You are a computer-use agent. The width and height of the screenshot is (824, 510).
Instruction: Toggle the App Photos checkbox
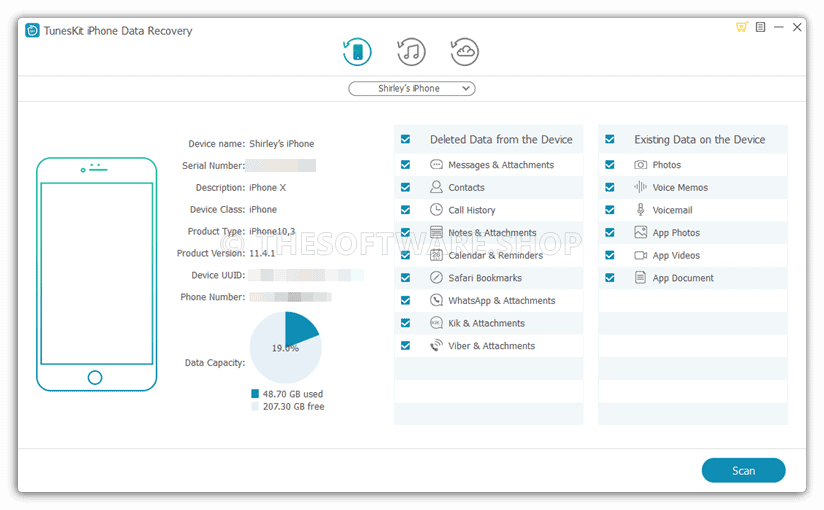(x=610, y=232)
